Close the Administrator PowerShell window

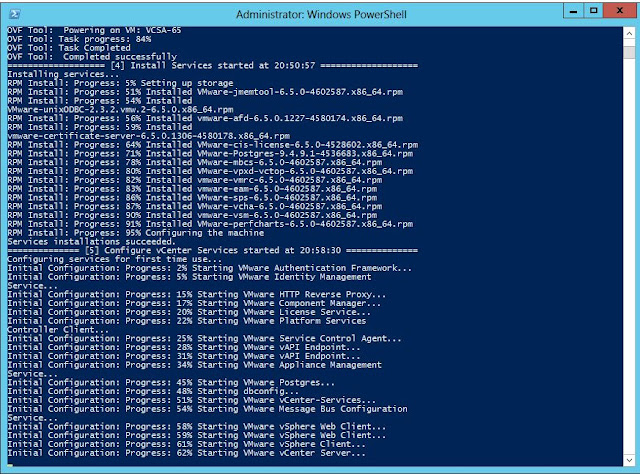click(620, 11)
